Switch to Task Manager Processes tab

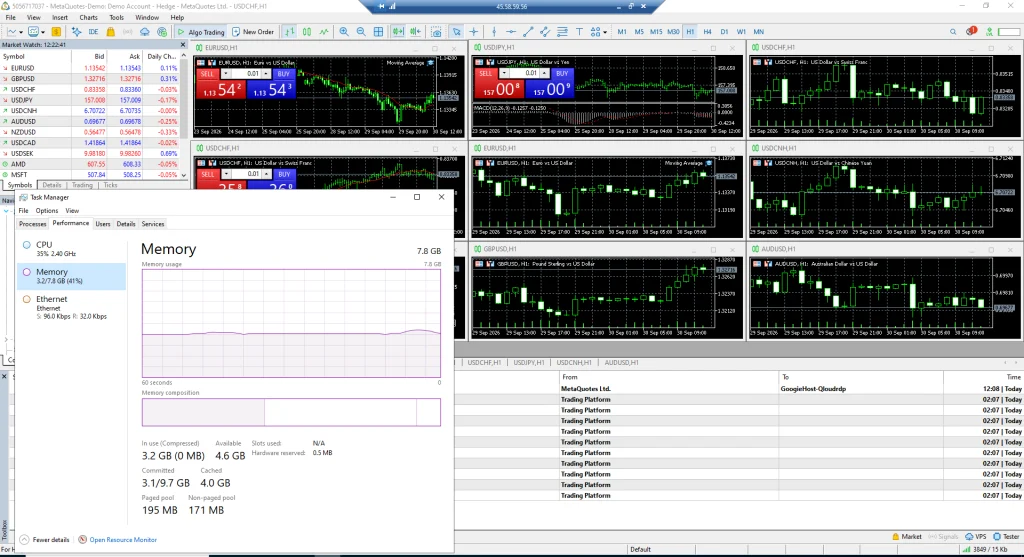pos(33,224)
